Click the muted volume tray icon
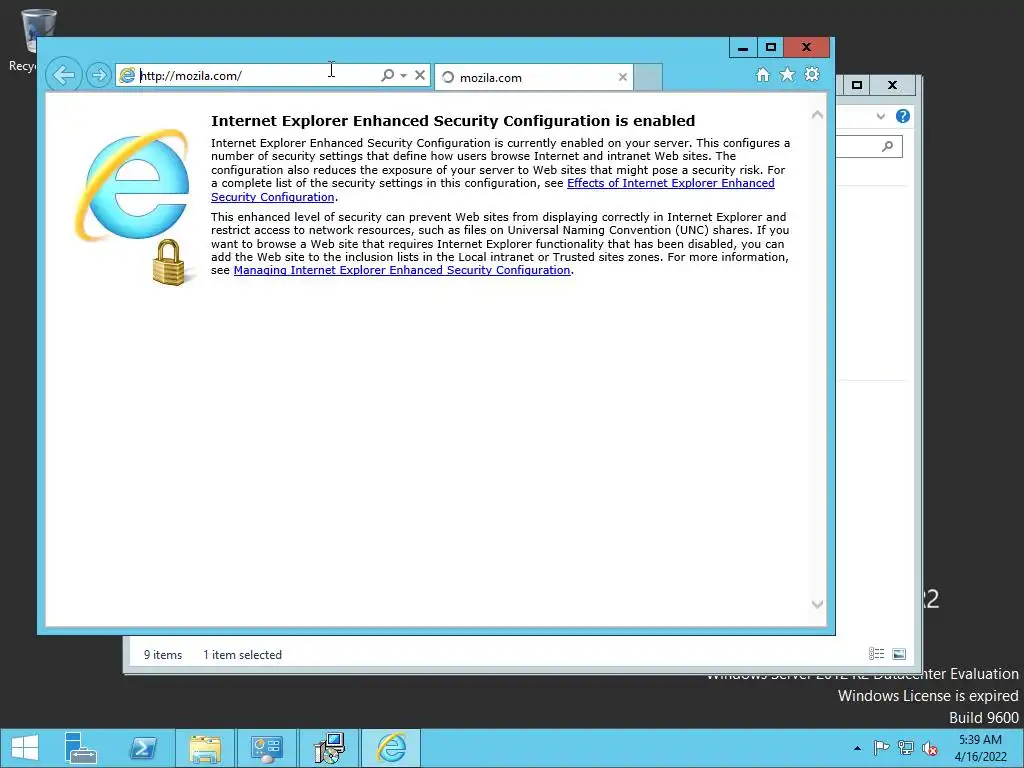The width and height of the screenshot is (1024, 768). click(930, 748)
